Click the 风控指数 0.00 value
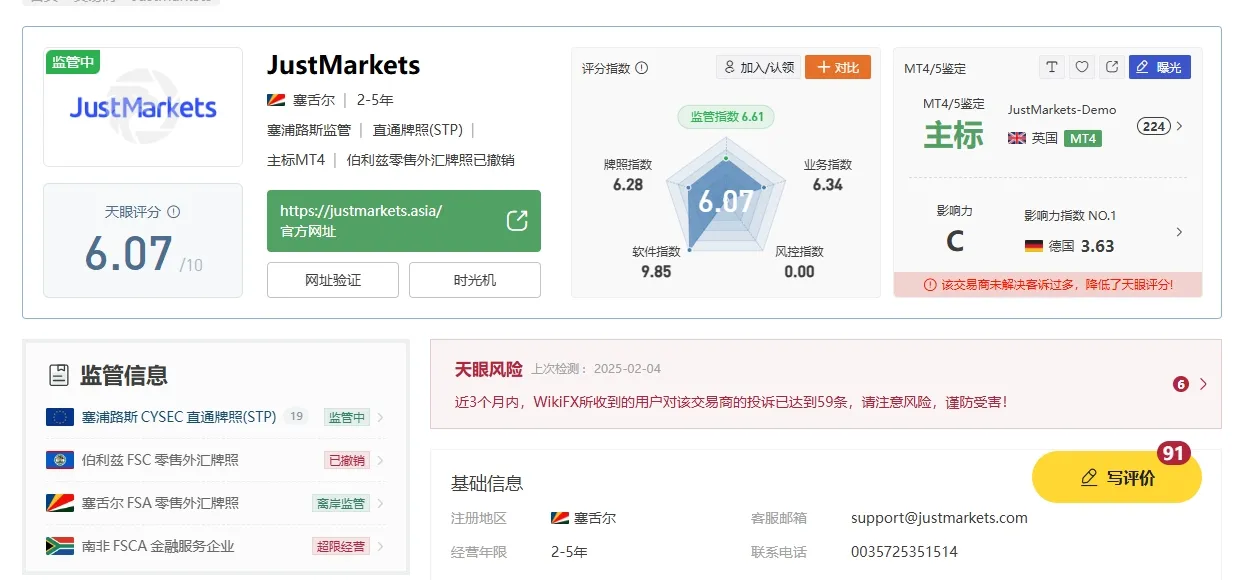This screenshot has height=580, width=1241. [799, 271]
